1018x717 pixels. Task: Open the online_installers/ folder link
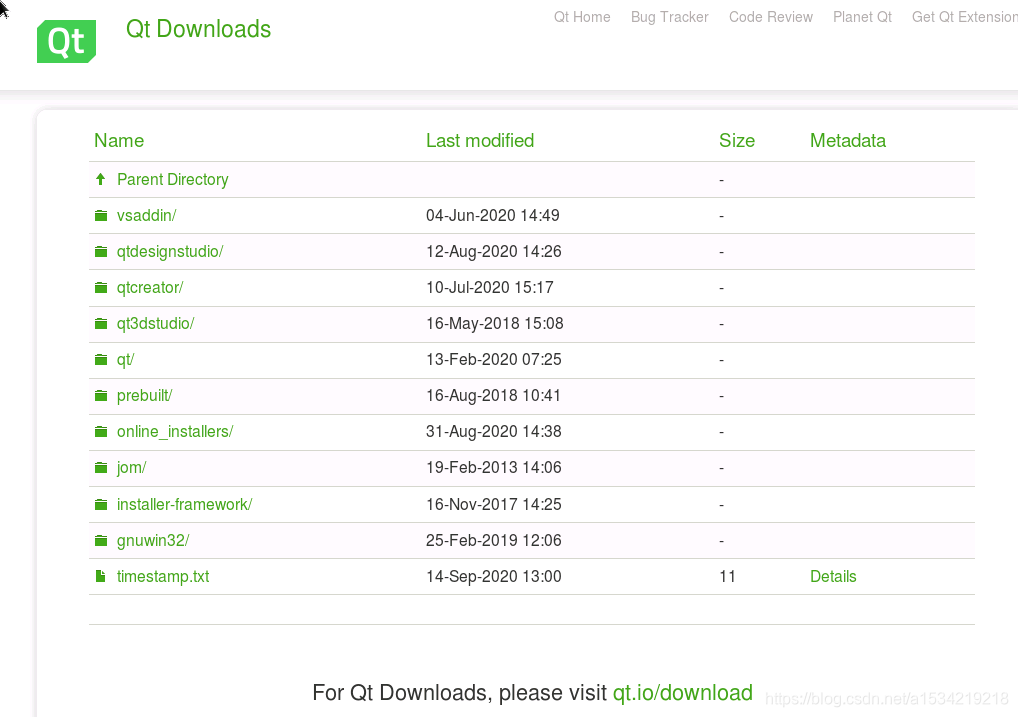click(175, 432)
